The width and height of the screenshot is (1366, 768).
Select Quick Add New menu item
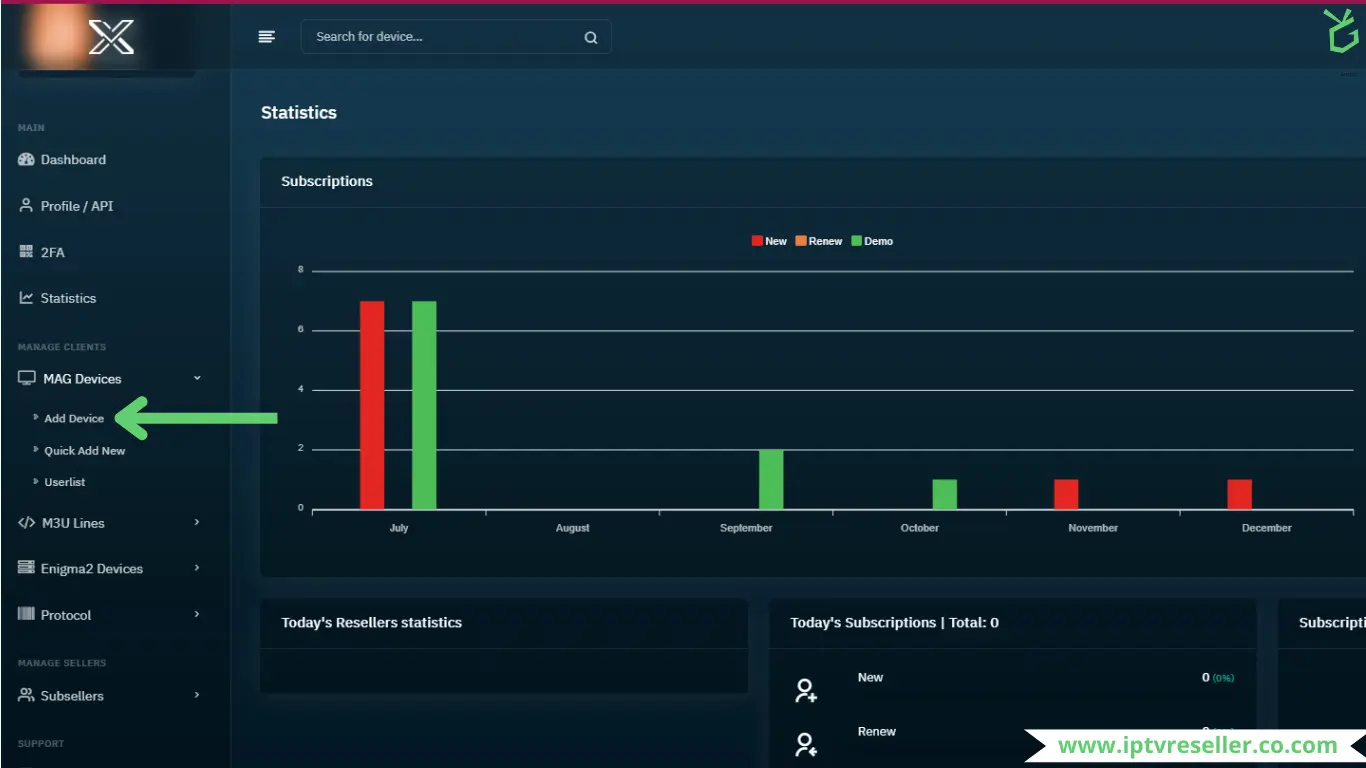pyautogui.click(x=85, y=451)
